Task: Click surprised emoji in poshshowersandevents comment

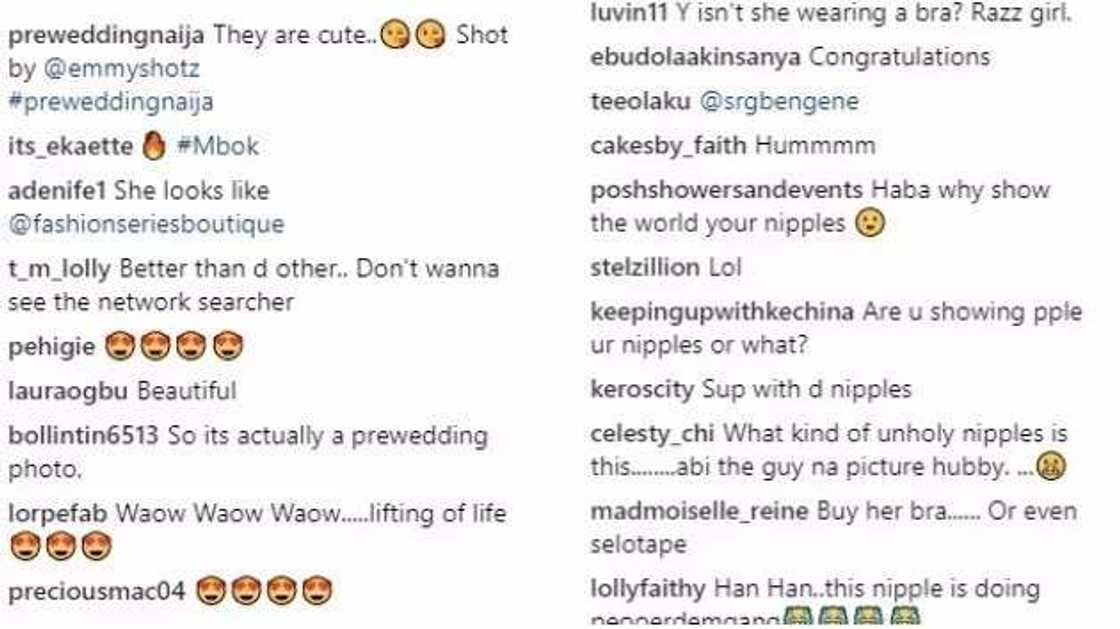Action: tap(870, 223)
